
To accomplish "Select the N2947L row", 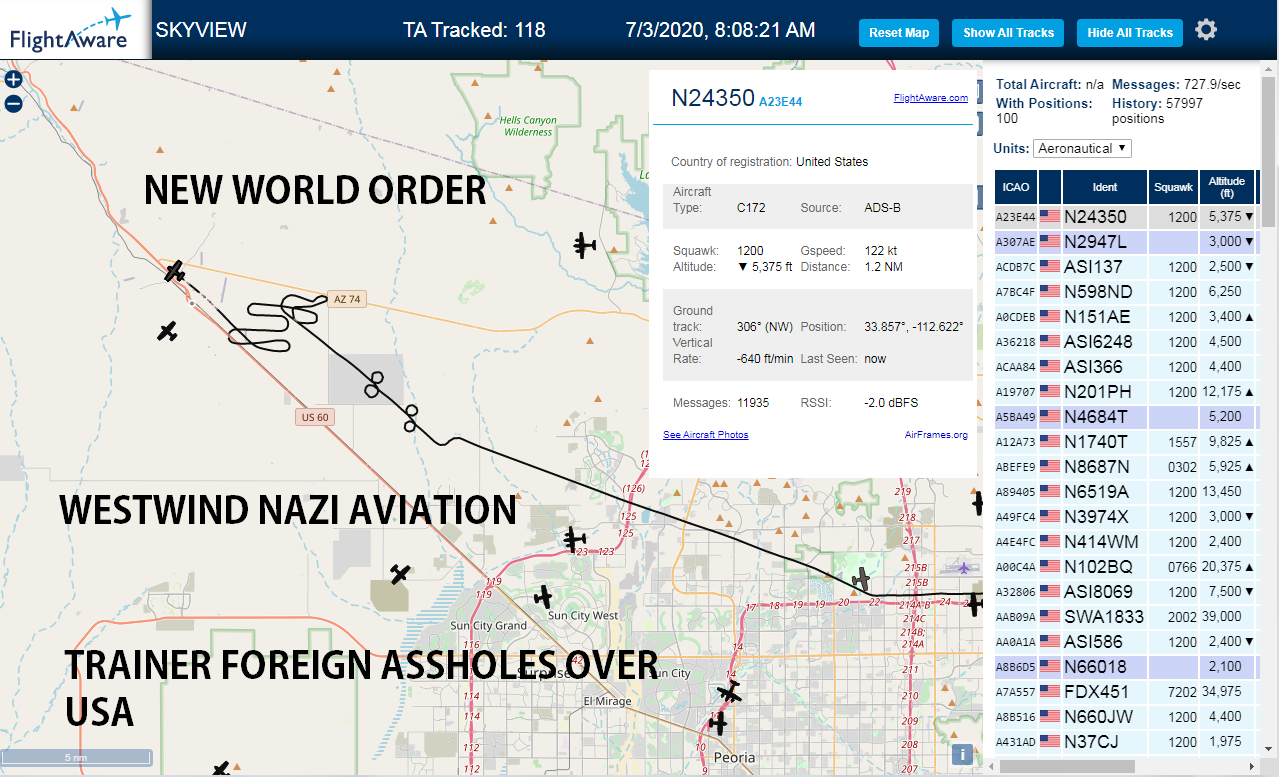I will click(1125, 241).
